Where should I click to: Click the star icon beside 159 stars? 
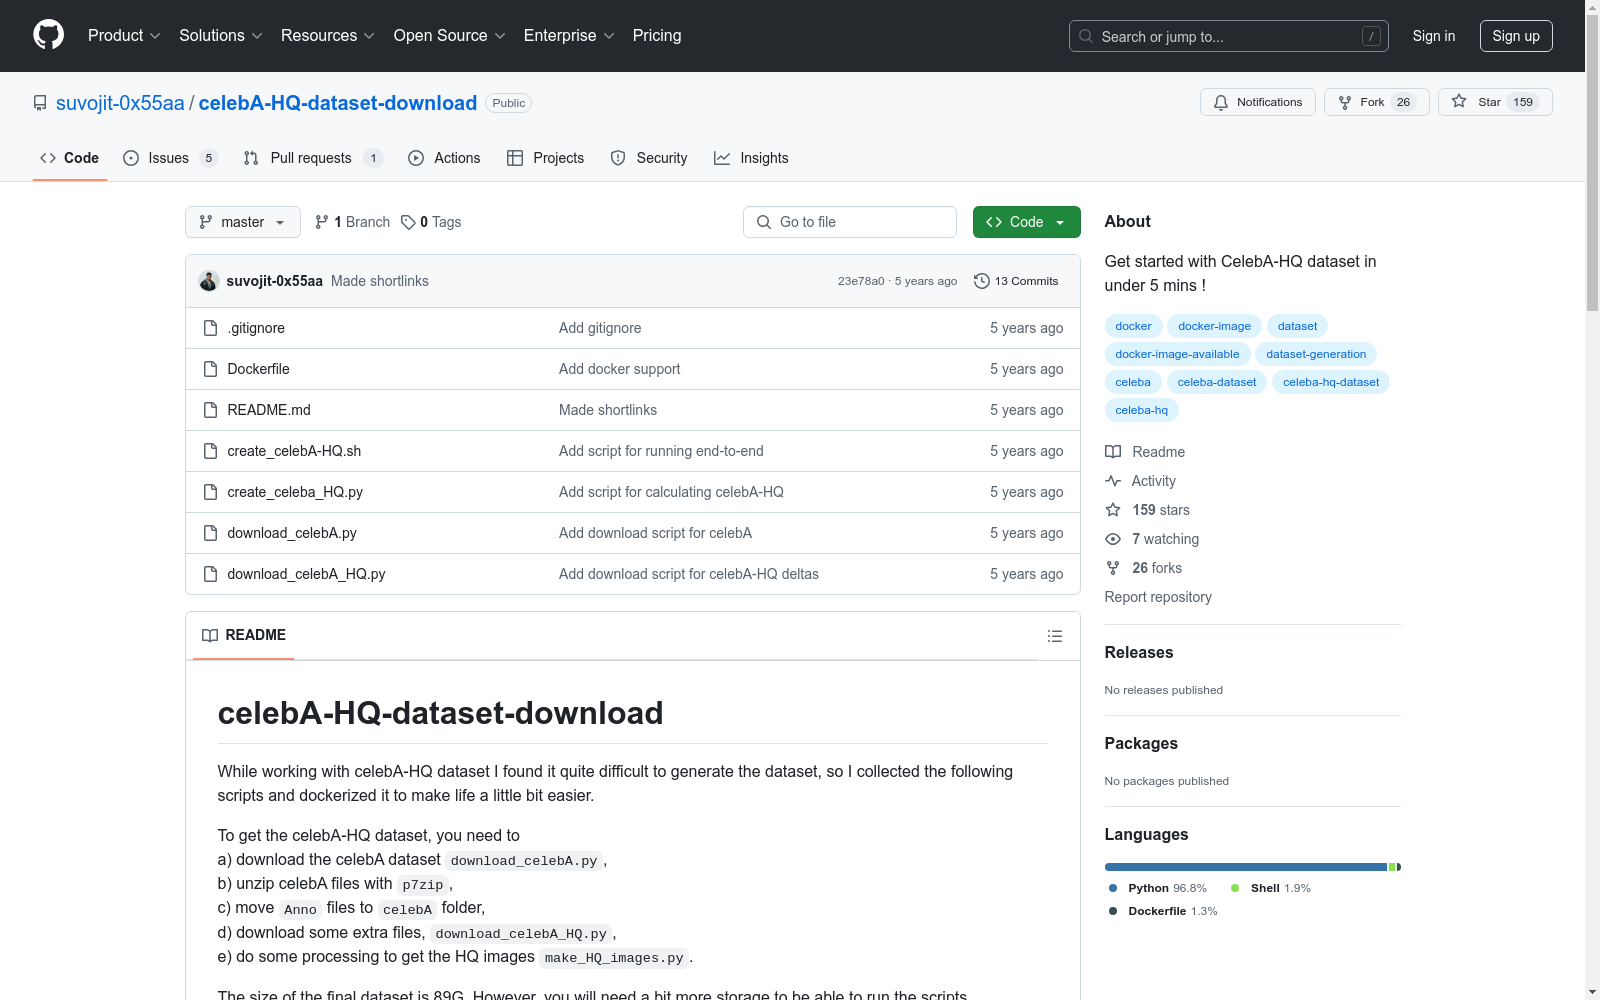coord(1113,510)
